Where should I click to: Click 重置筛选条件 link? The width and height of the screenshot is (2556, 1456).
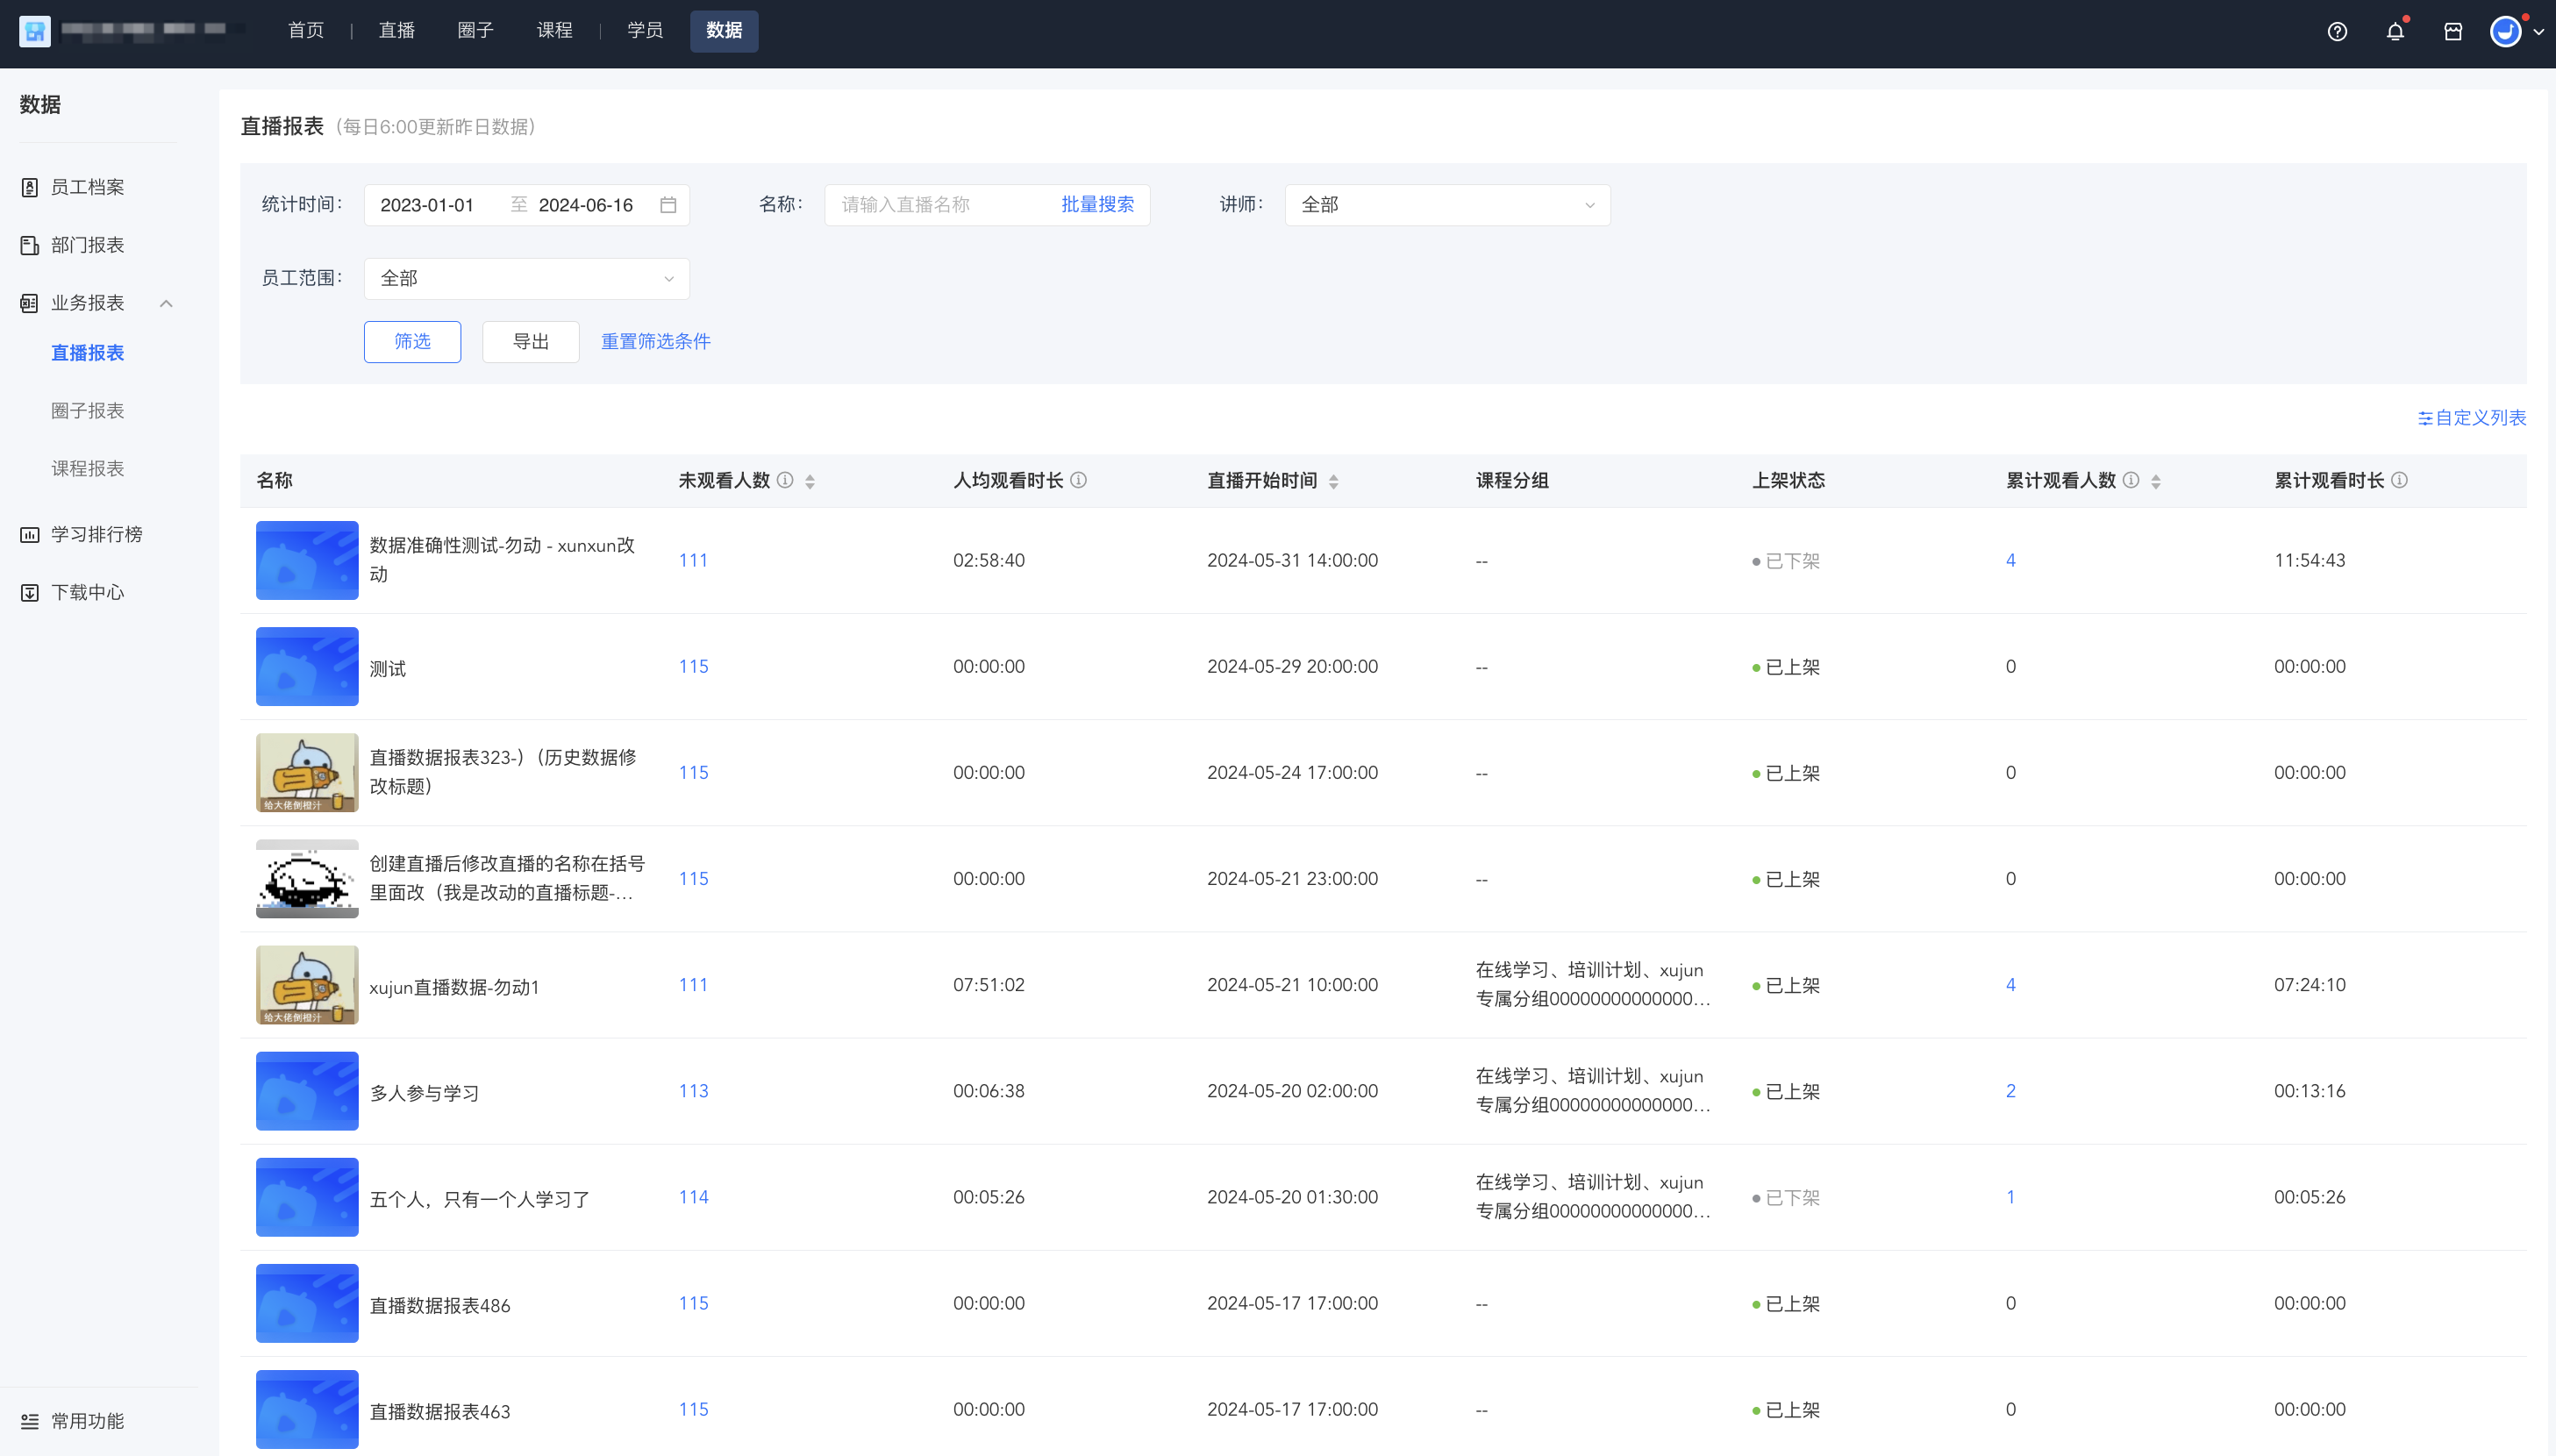(x=656, y=342)
